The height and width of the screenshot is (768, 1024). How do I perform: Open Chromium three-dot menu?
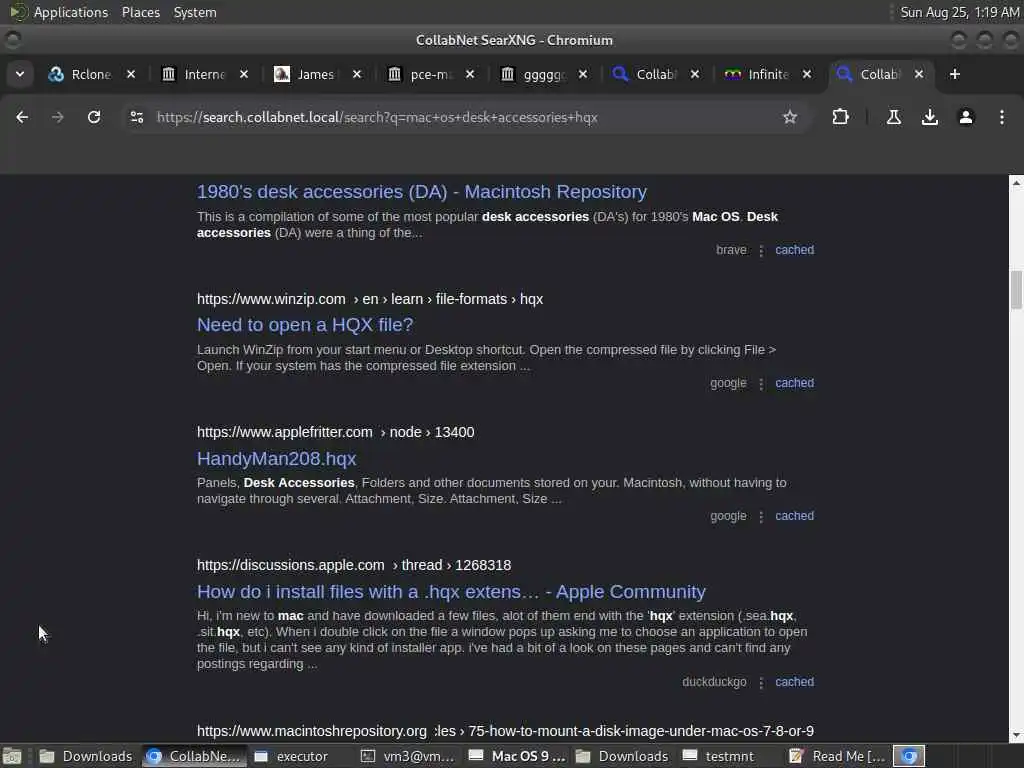(1001, 117)
